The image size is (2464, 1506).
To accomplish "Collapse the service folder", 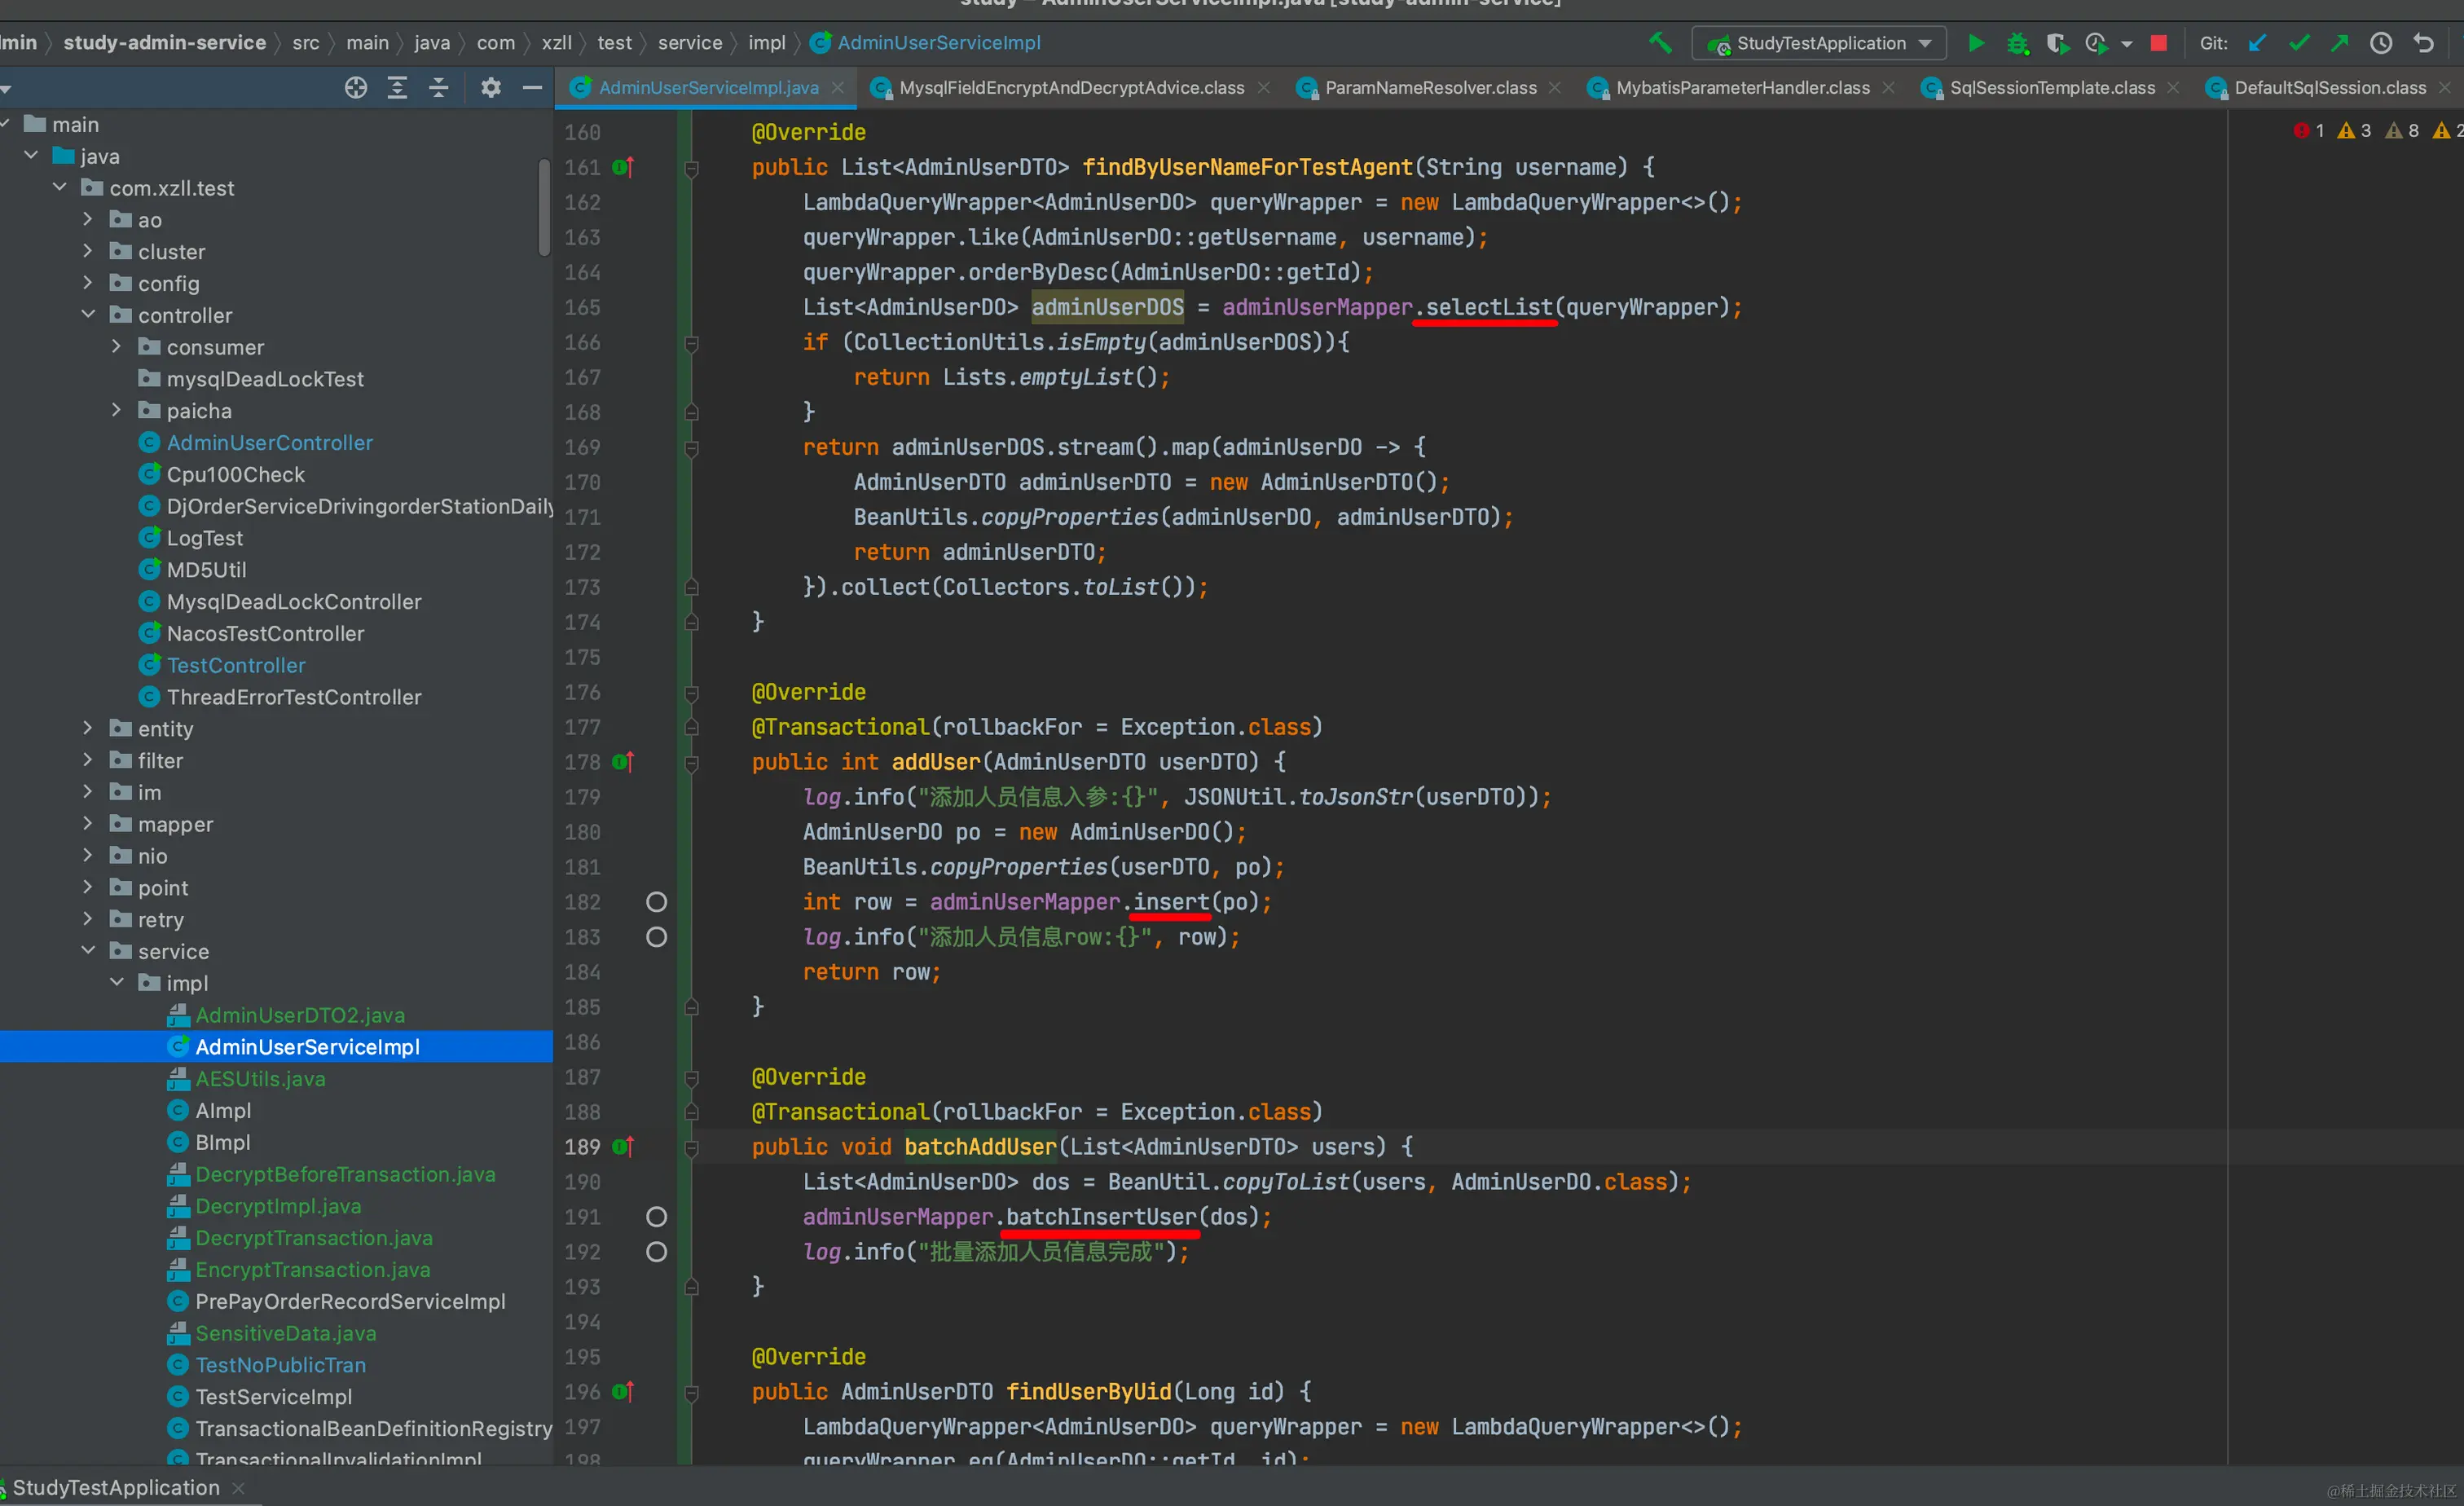I will point(88,950).
